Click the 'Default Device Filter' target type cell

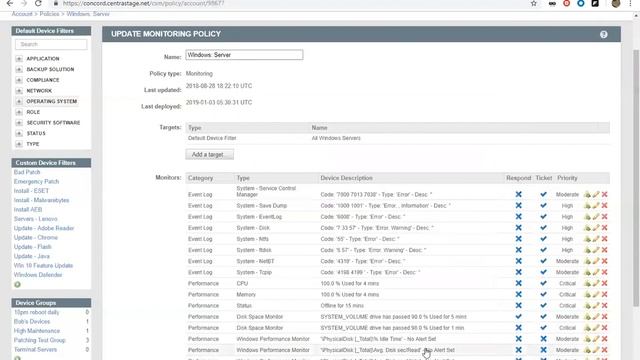point(212,138)
